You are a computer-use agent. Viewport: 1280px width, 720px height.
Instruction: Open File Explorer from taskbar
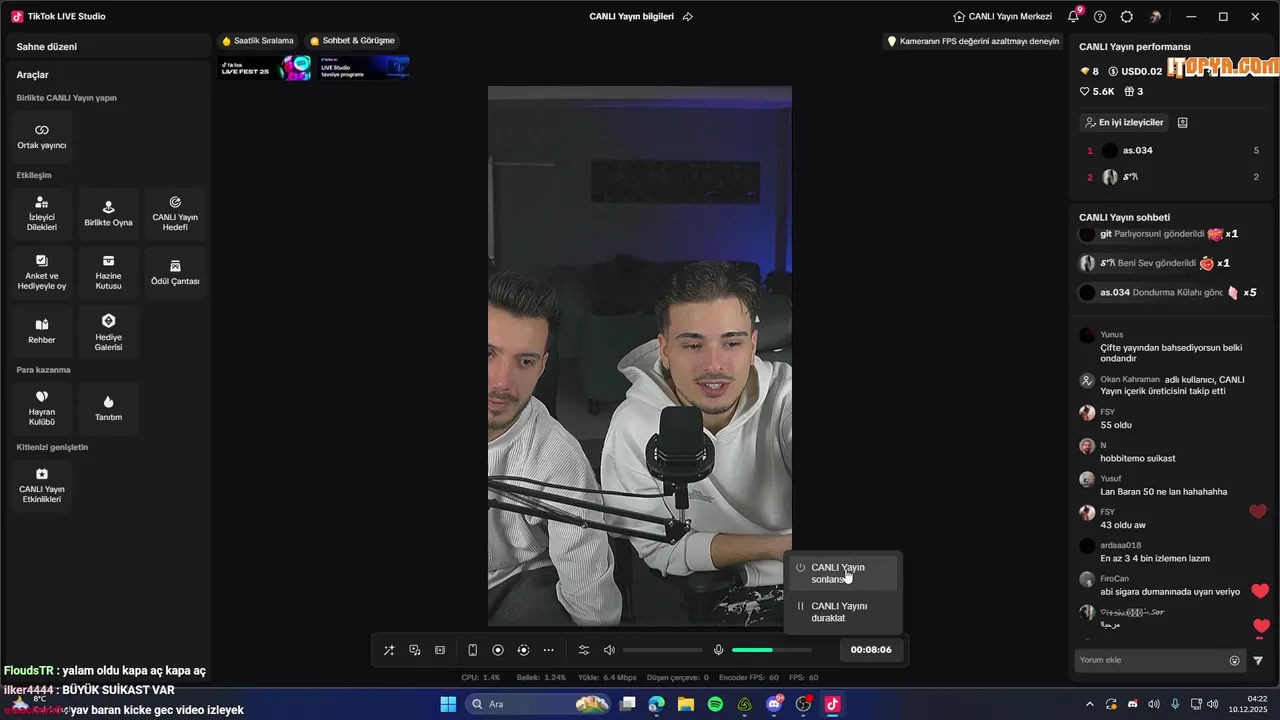click(686, 704)
